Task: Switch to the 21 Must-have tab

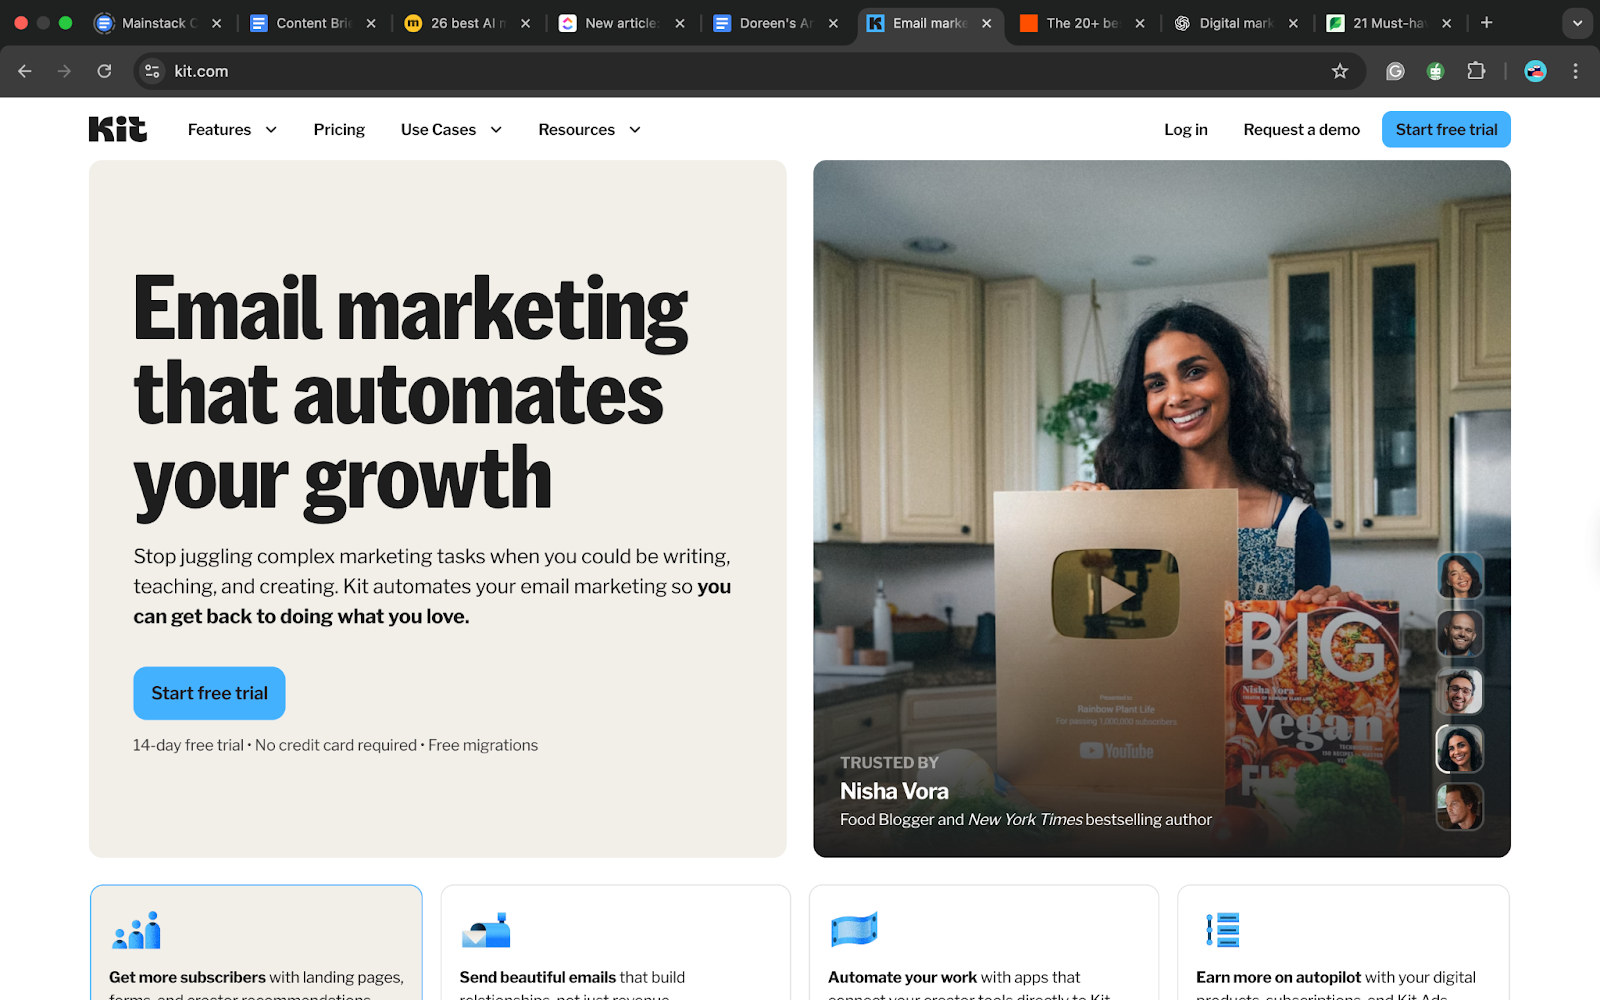Action: [x=1388, y=23]
